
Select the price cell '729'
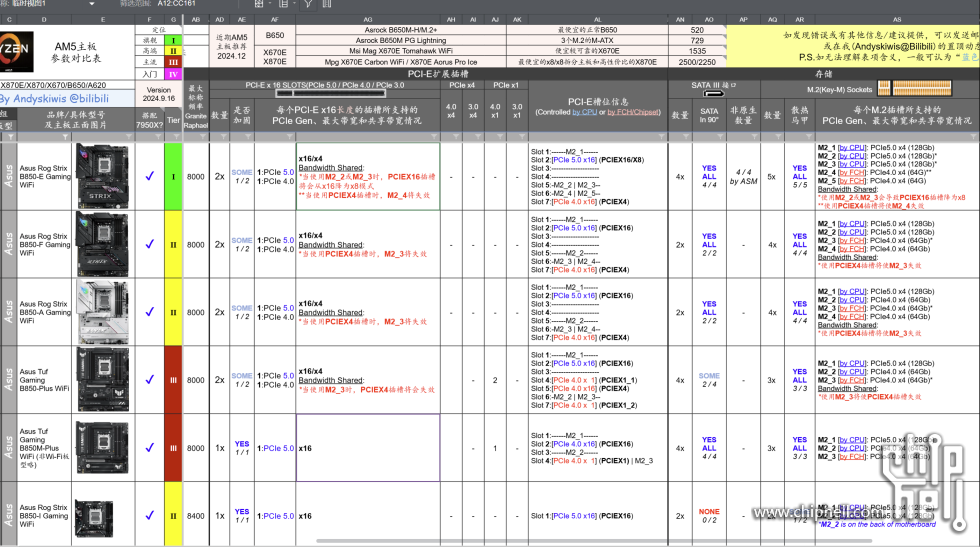click(x=697, y=40)
